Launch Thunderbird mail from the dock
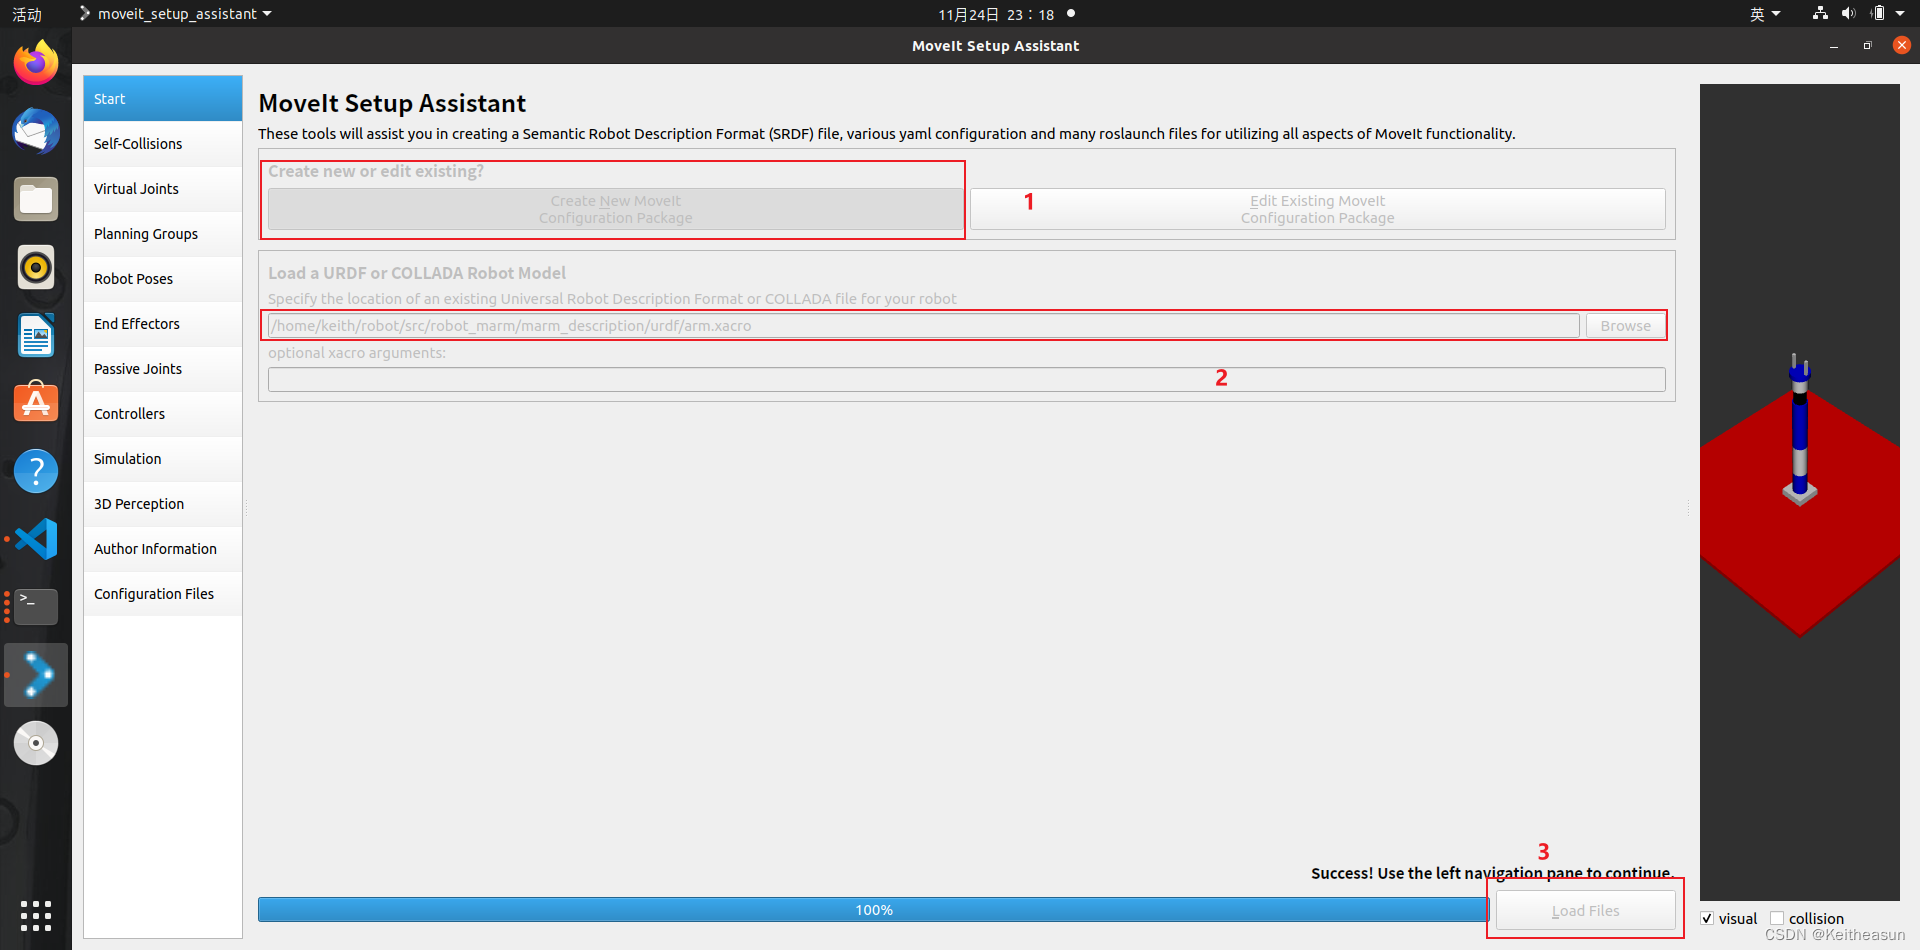 [36, 131]
